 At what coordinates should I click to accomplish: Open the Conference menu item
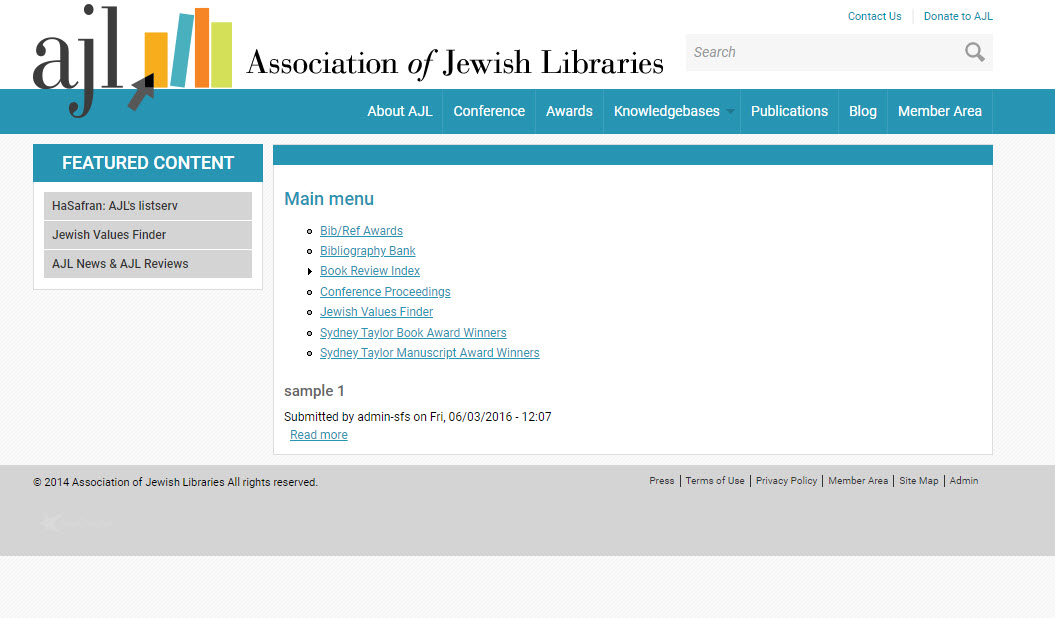point(489,111)
